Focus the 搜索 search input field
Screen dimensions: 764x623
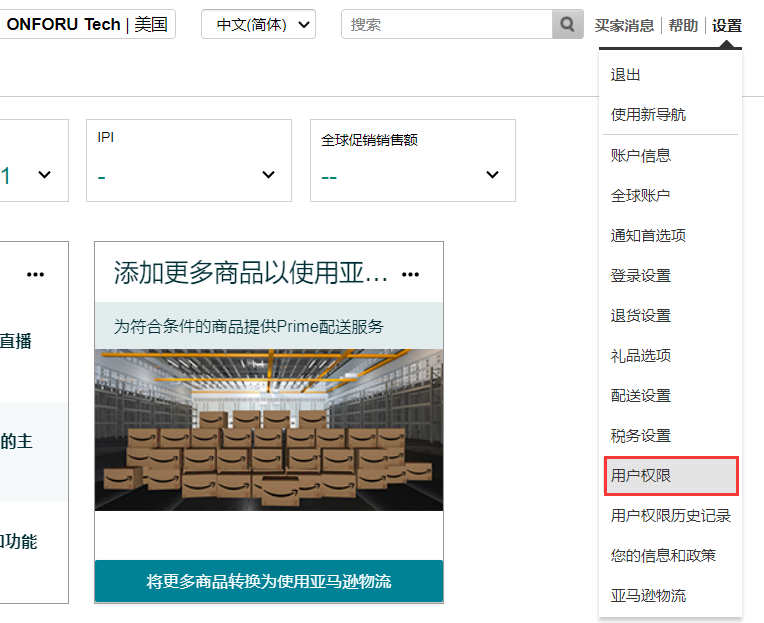coord(447,24)
